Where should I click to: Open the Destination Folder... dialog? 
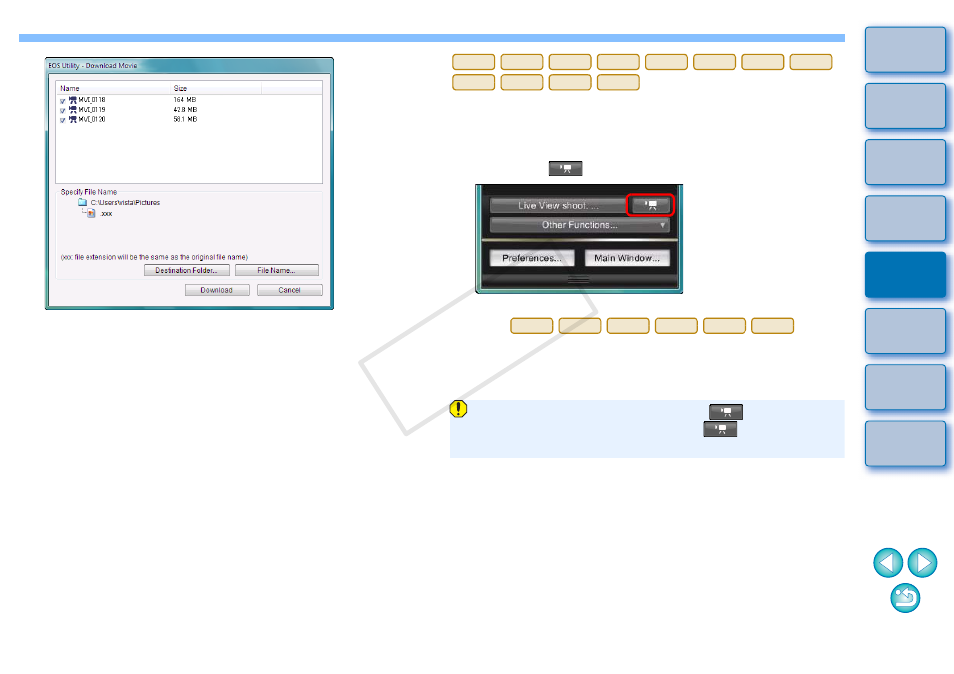point(187,271)
